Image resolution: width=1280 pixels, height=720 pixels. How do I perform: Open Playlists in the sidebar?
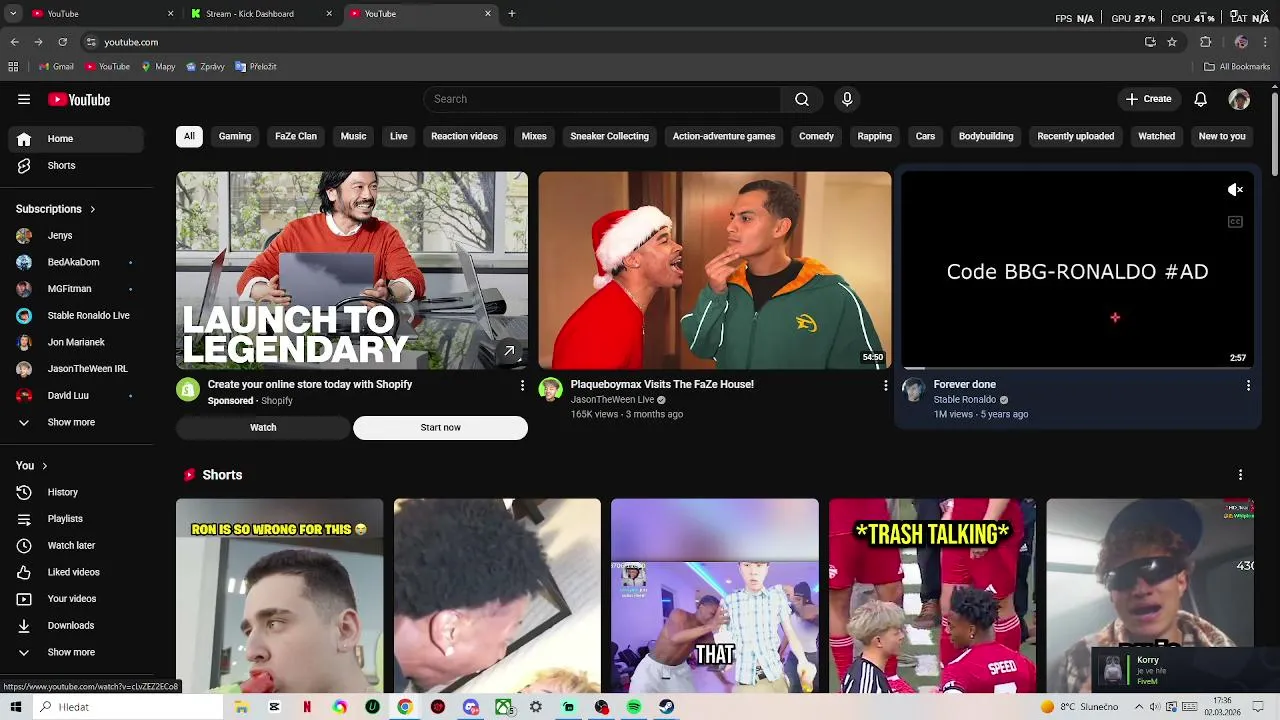(x=76, y=519)
